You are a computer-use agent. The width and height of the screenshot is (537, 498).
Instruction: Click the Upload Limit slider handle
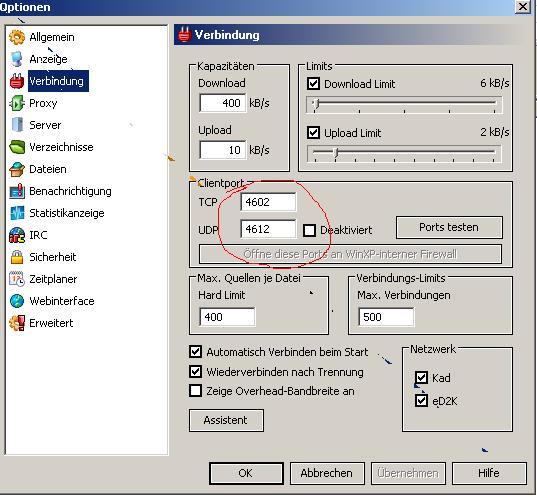click(x=336, y=153)
